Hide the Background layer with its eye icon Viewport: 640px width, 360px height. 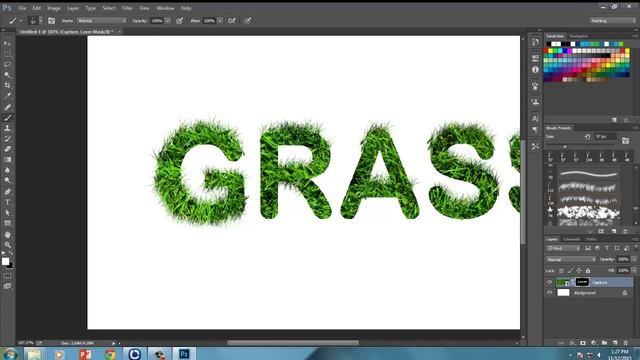tap(549, 293)
